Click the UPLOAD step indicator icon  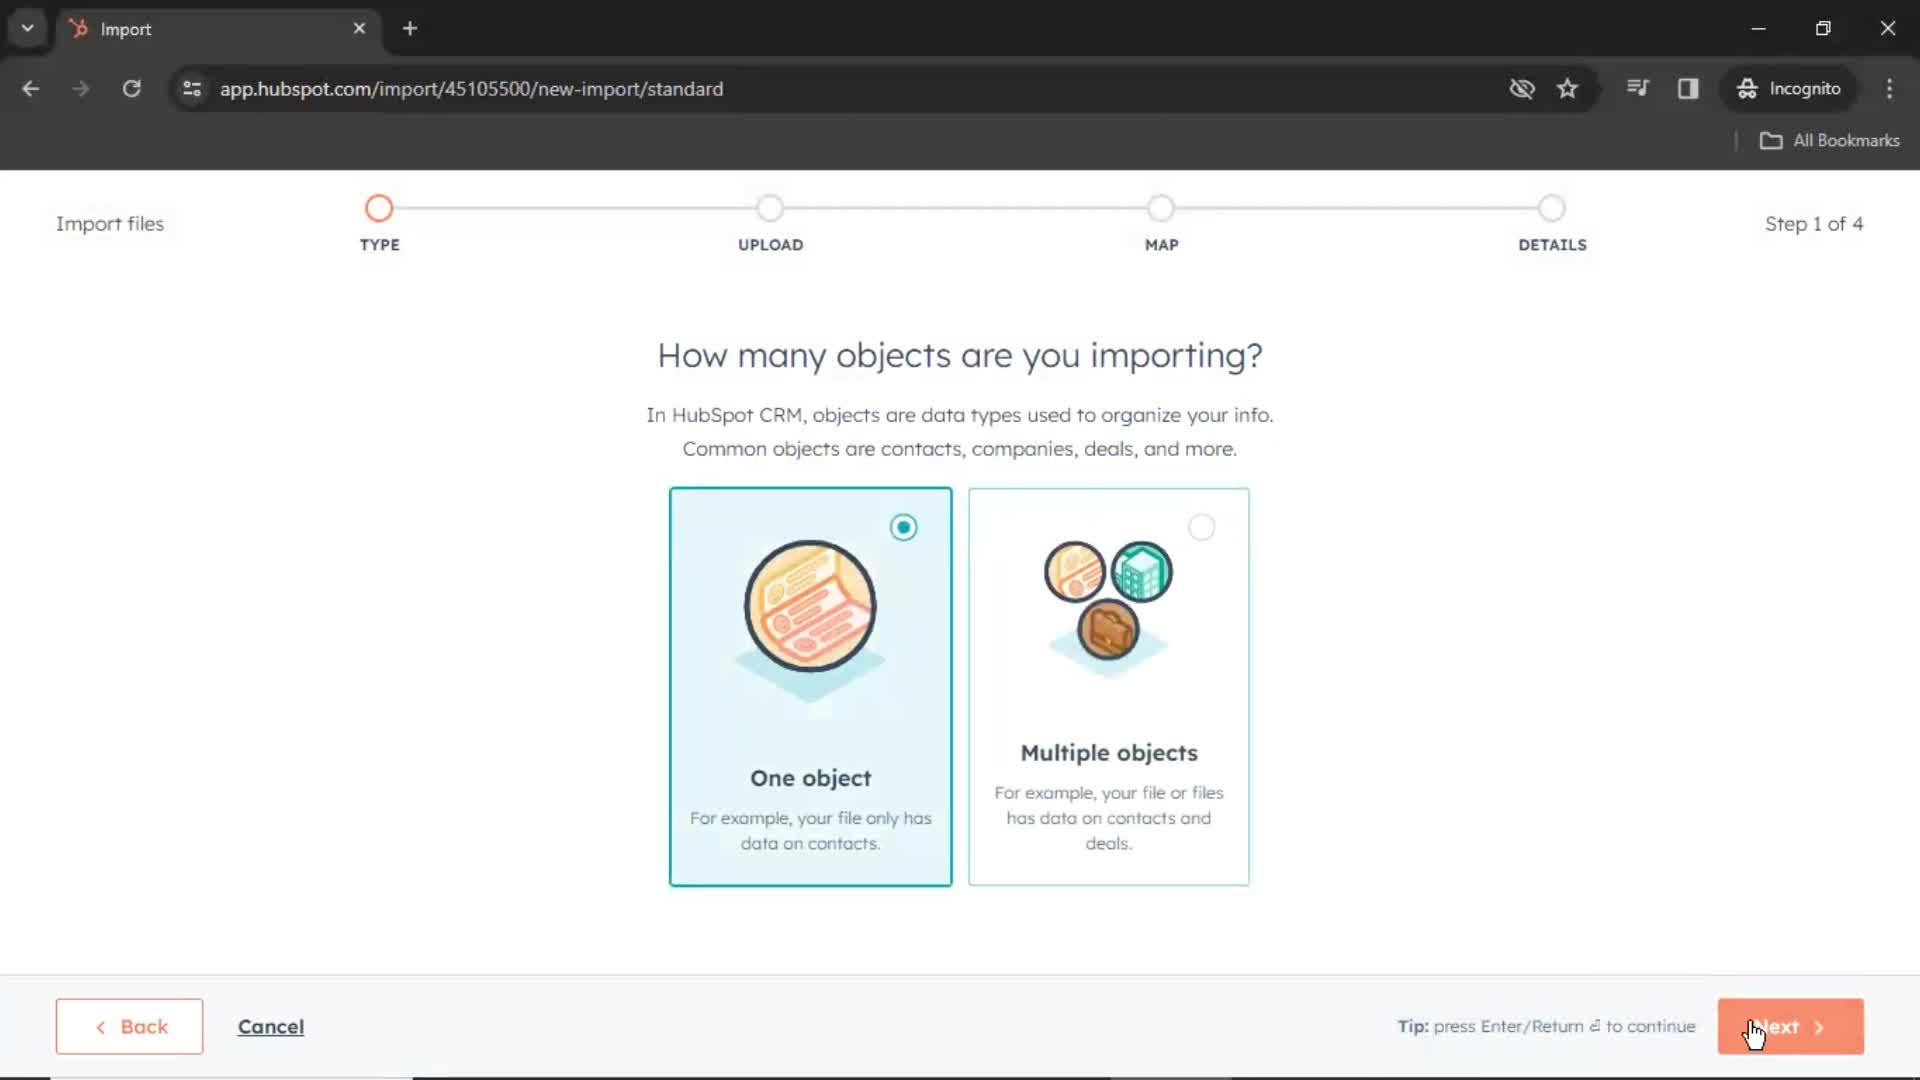pos(770,207)
